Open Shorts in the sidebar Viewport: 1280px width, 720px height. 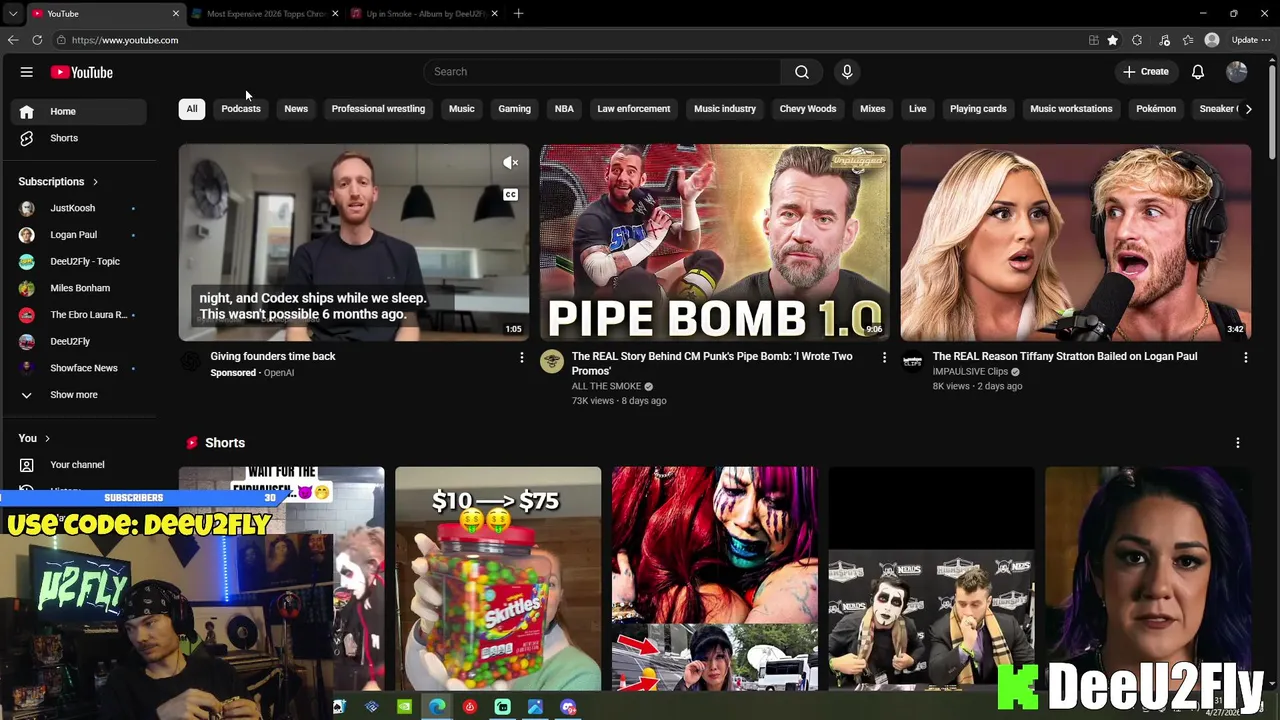(80, 138)
